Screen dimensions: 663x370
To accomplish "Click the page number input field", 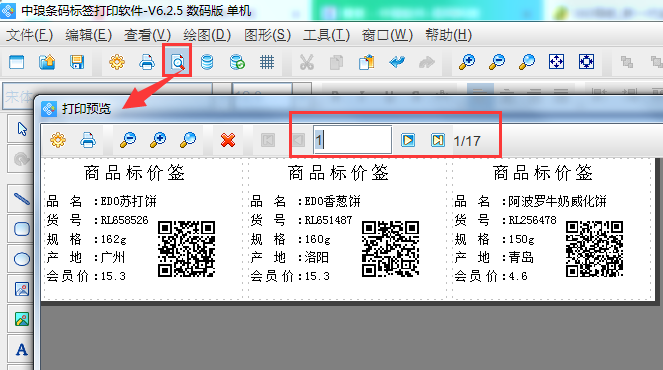I will click(352, 140).
